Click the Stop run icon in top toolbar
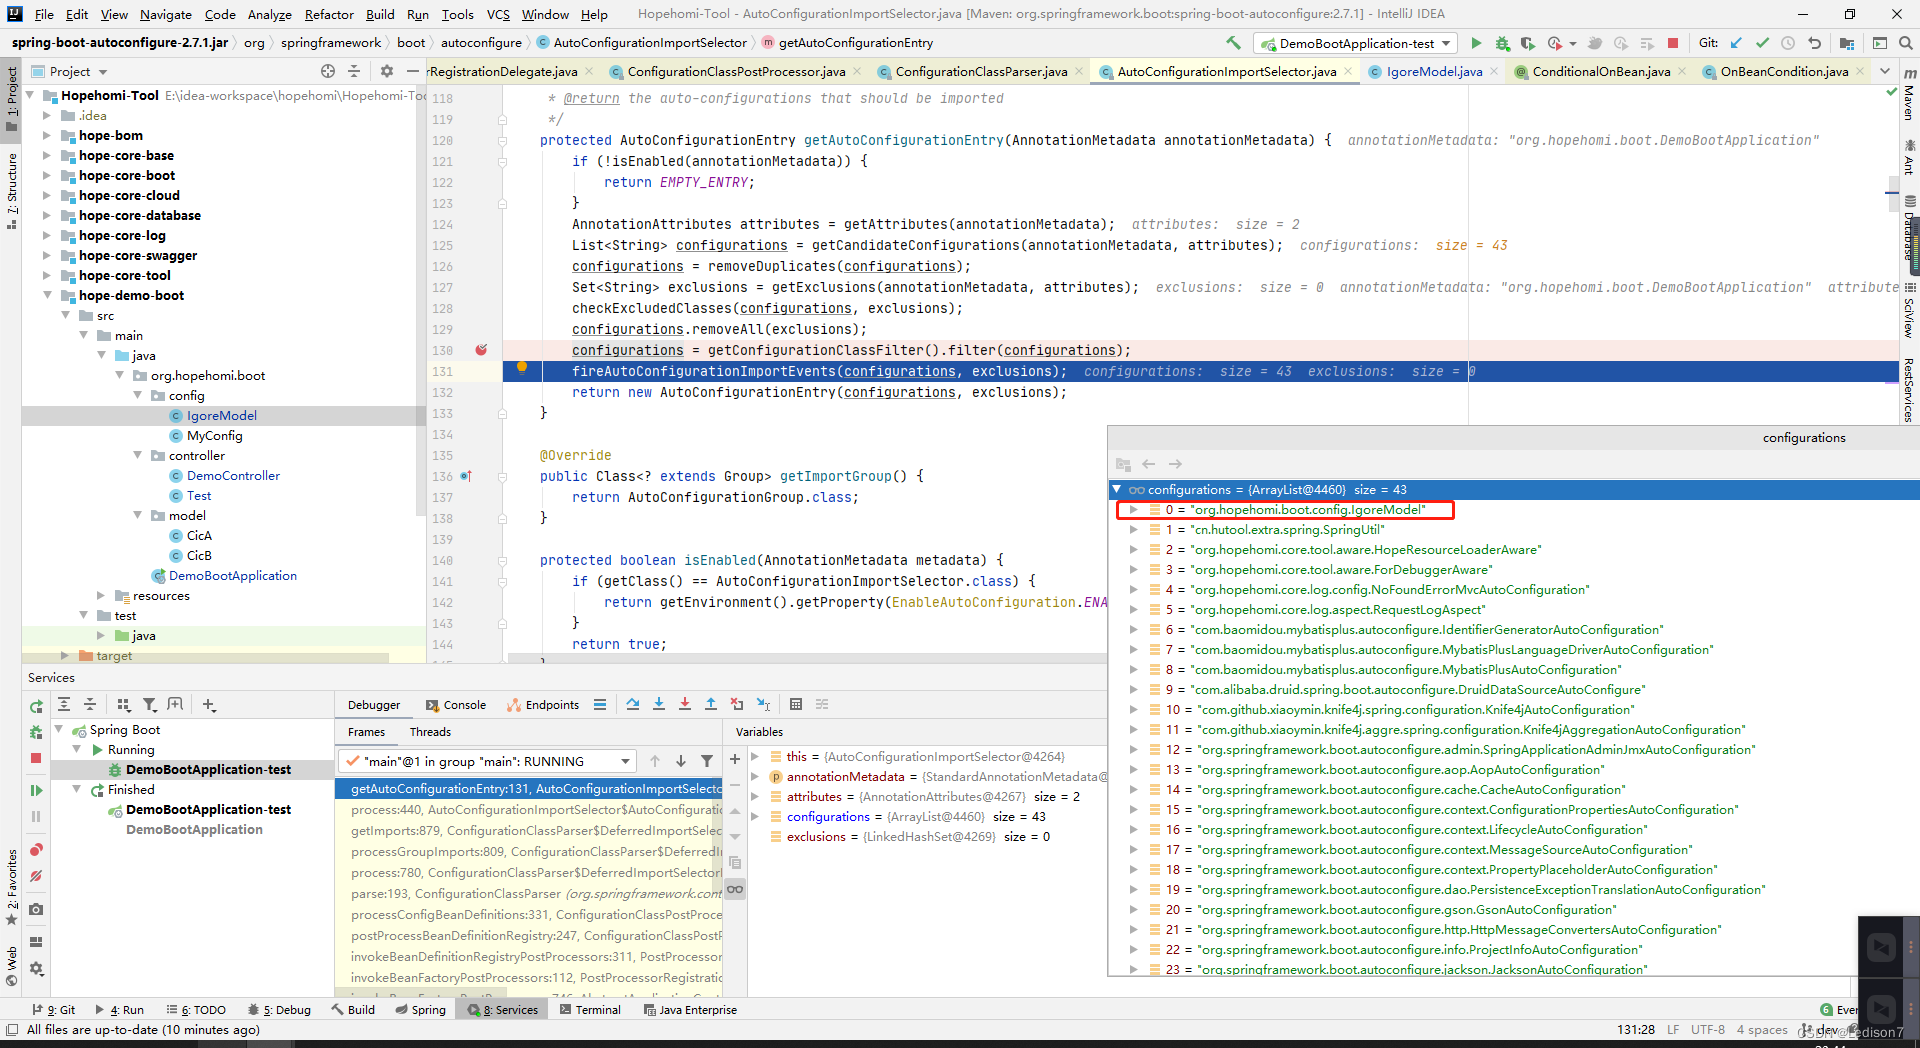Image resolution: width=1920 pixels, height=1048 pixels. coord(1673,43)
